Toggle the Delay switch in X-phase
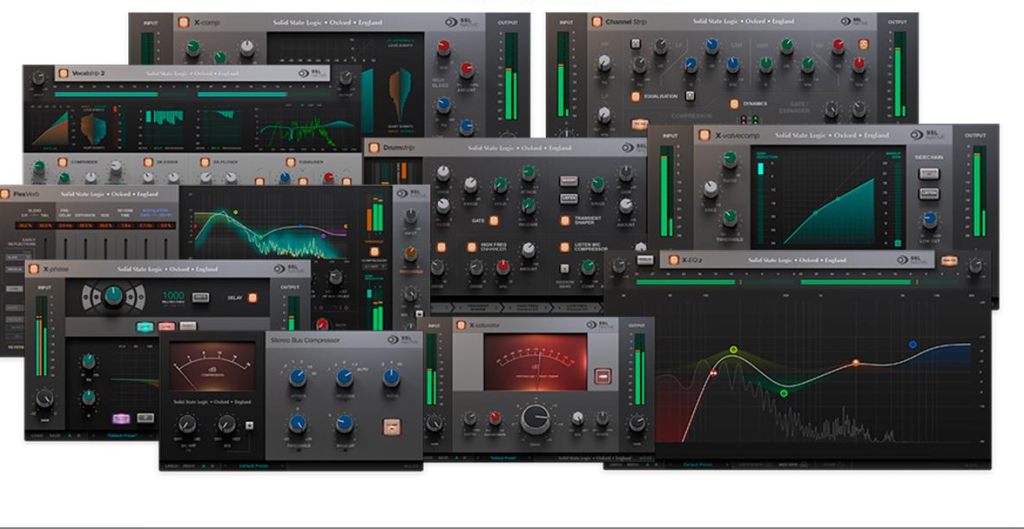 [253, 298]
